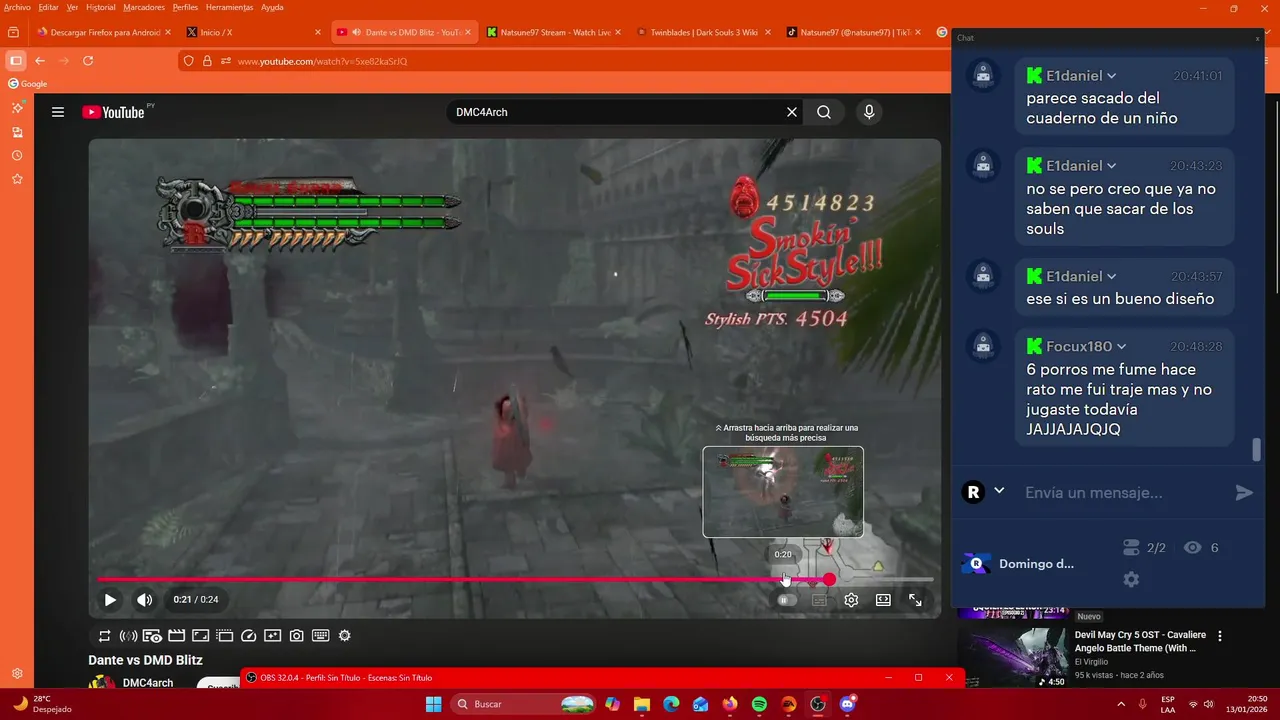Open the options menu for the Cavaliere Angelo video
1280x720 pixels.
(1219, 635)
